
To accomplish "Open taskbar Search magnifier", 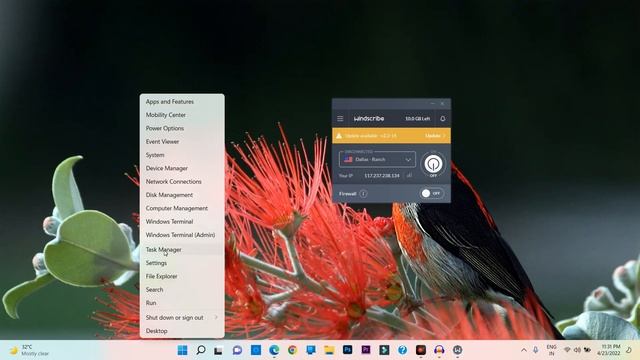I will (201, 350).
